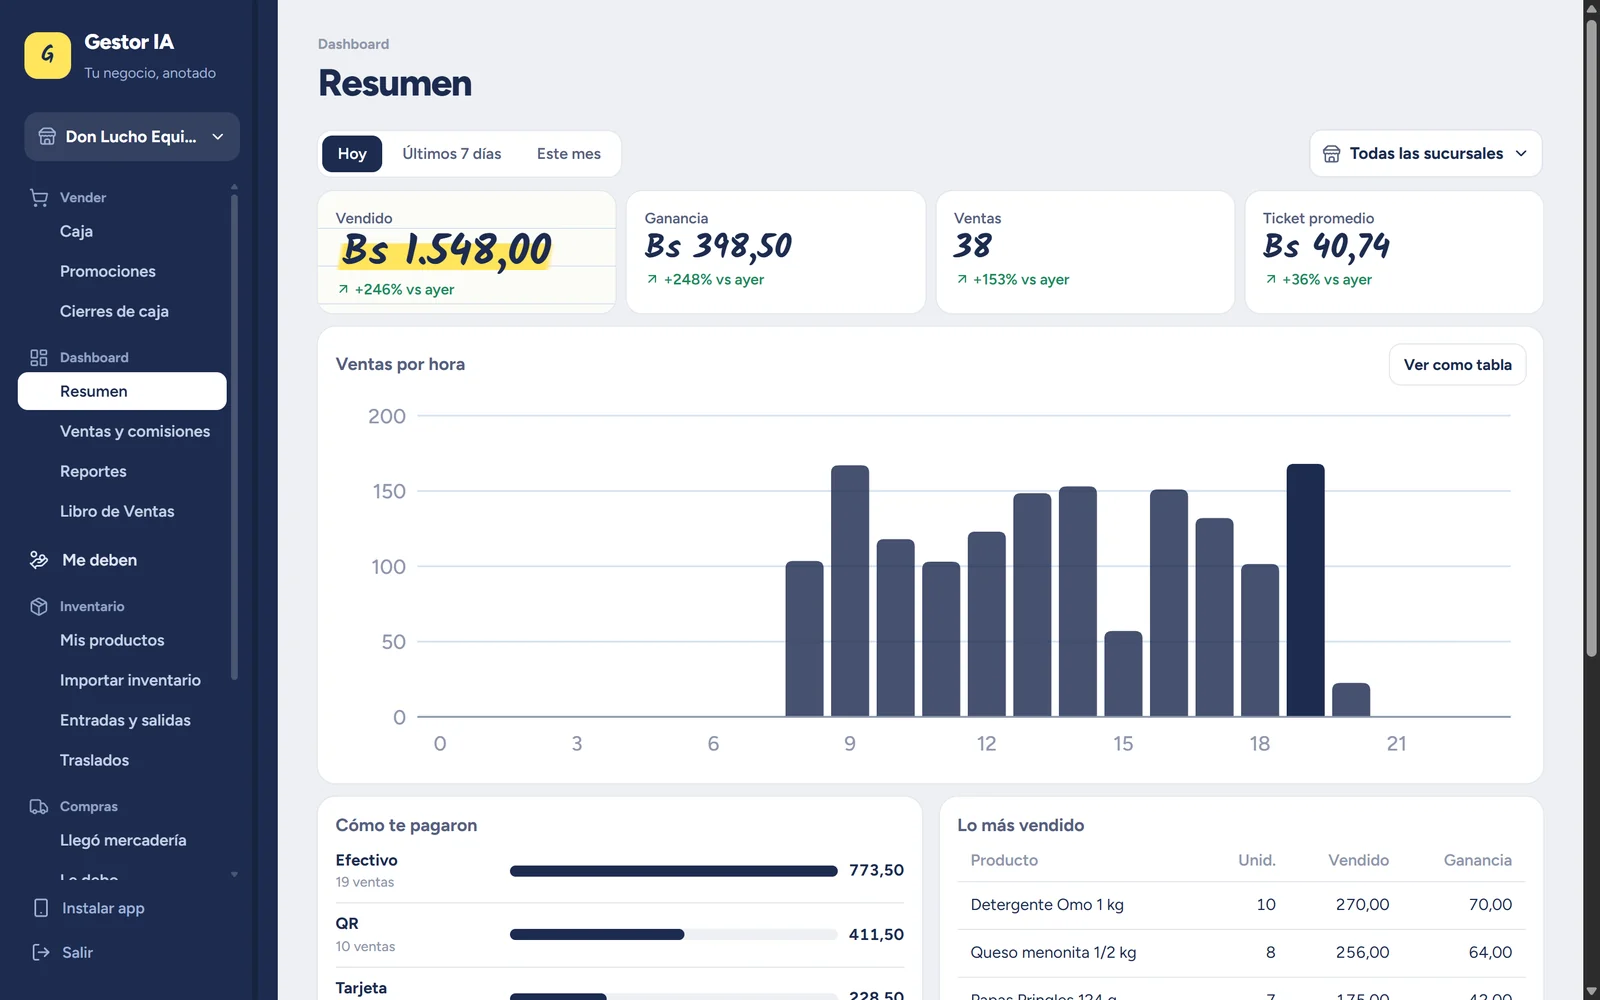Click the store icon in Todas las sucursales

tap(1331, 154)
